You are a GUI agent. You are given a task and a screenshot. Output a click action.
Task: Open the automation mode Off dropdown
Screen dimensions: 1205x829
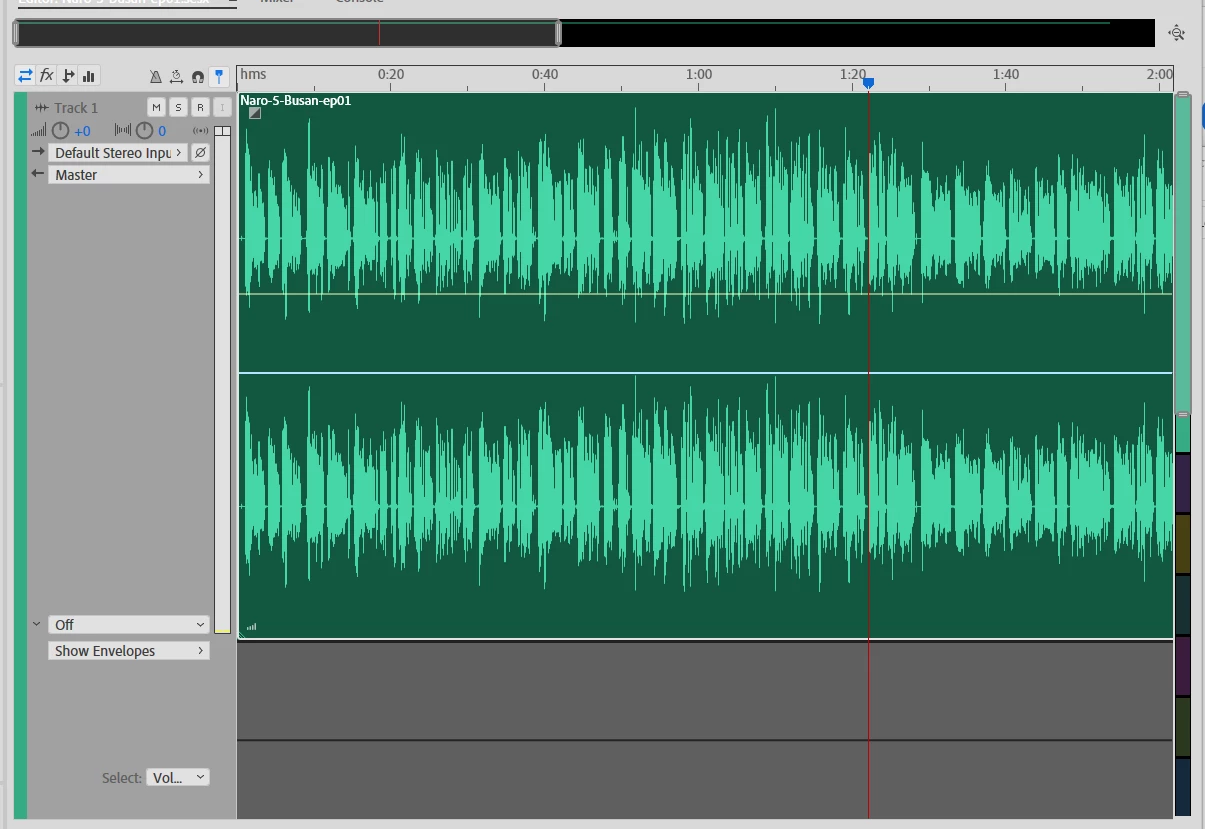[x=129, y=625]
